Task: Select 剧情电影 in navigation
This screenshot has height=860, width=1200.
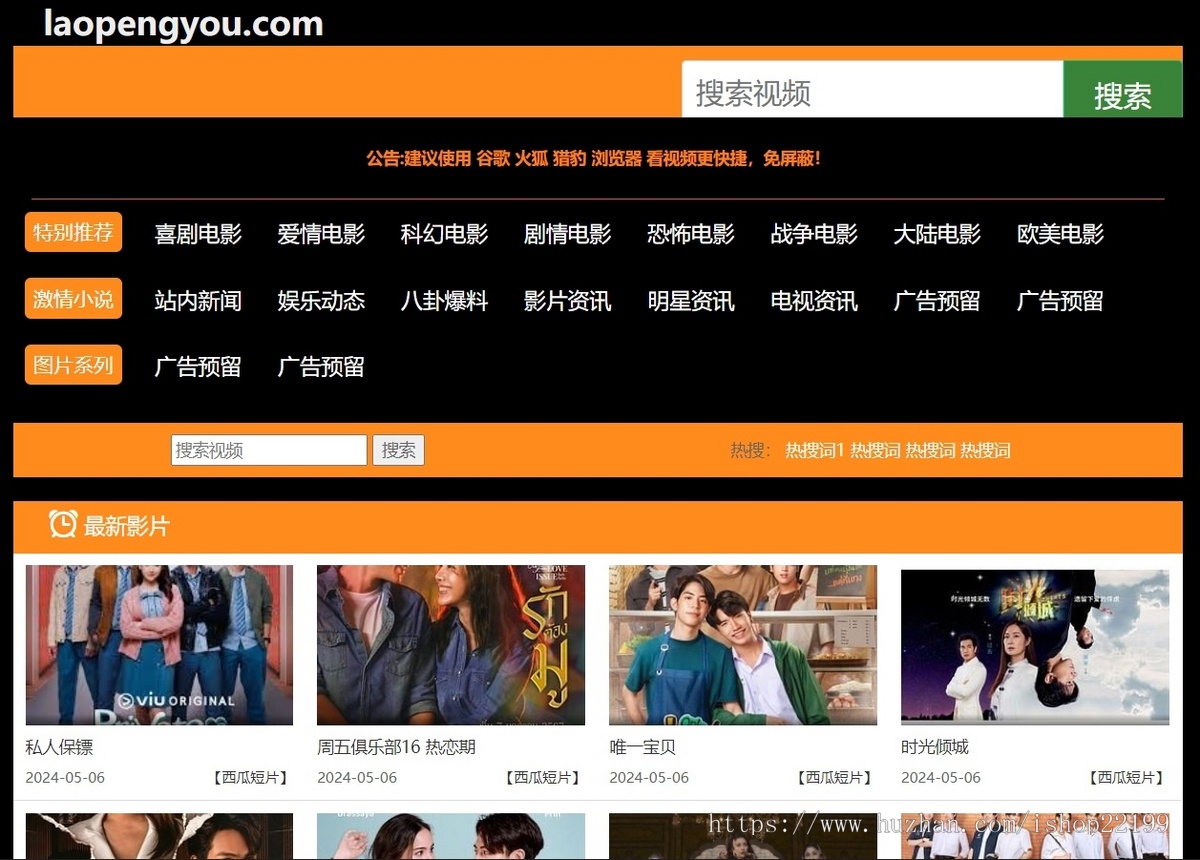Action: (x=567, y=234)
